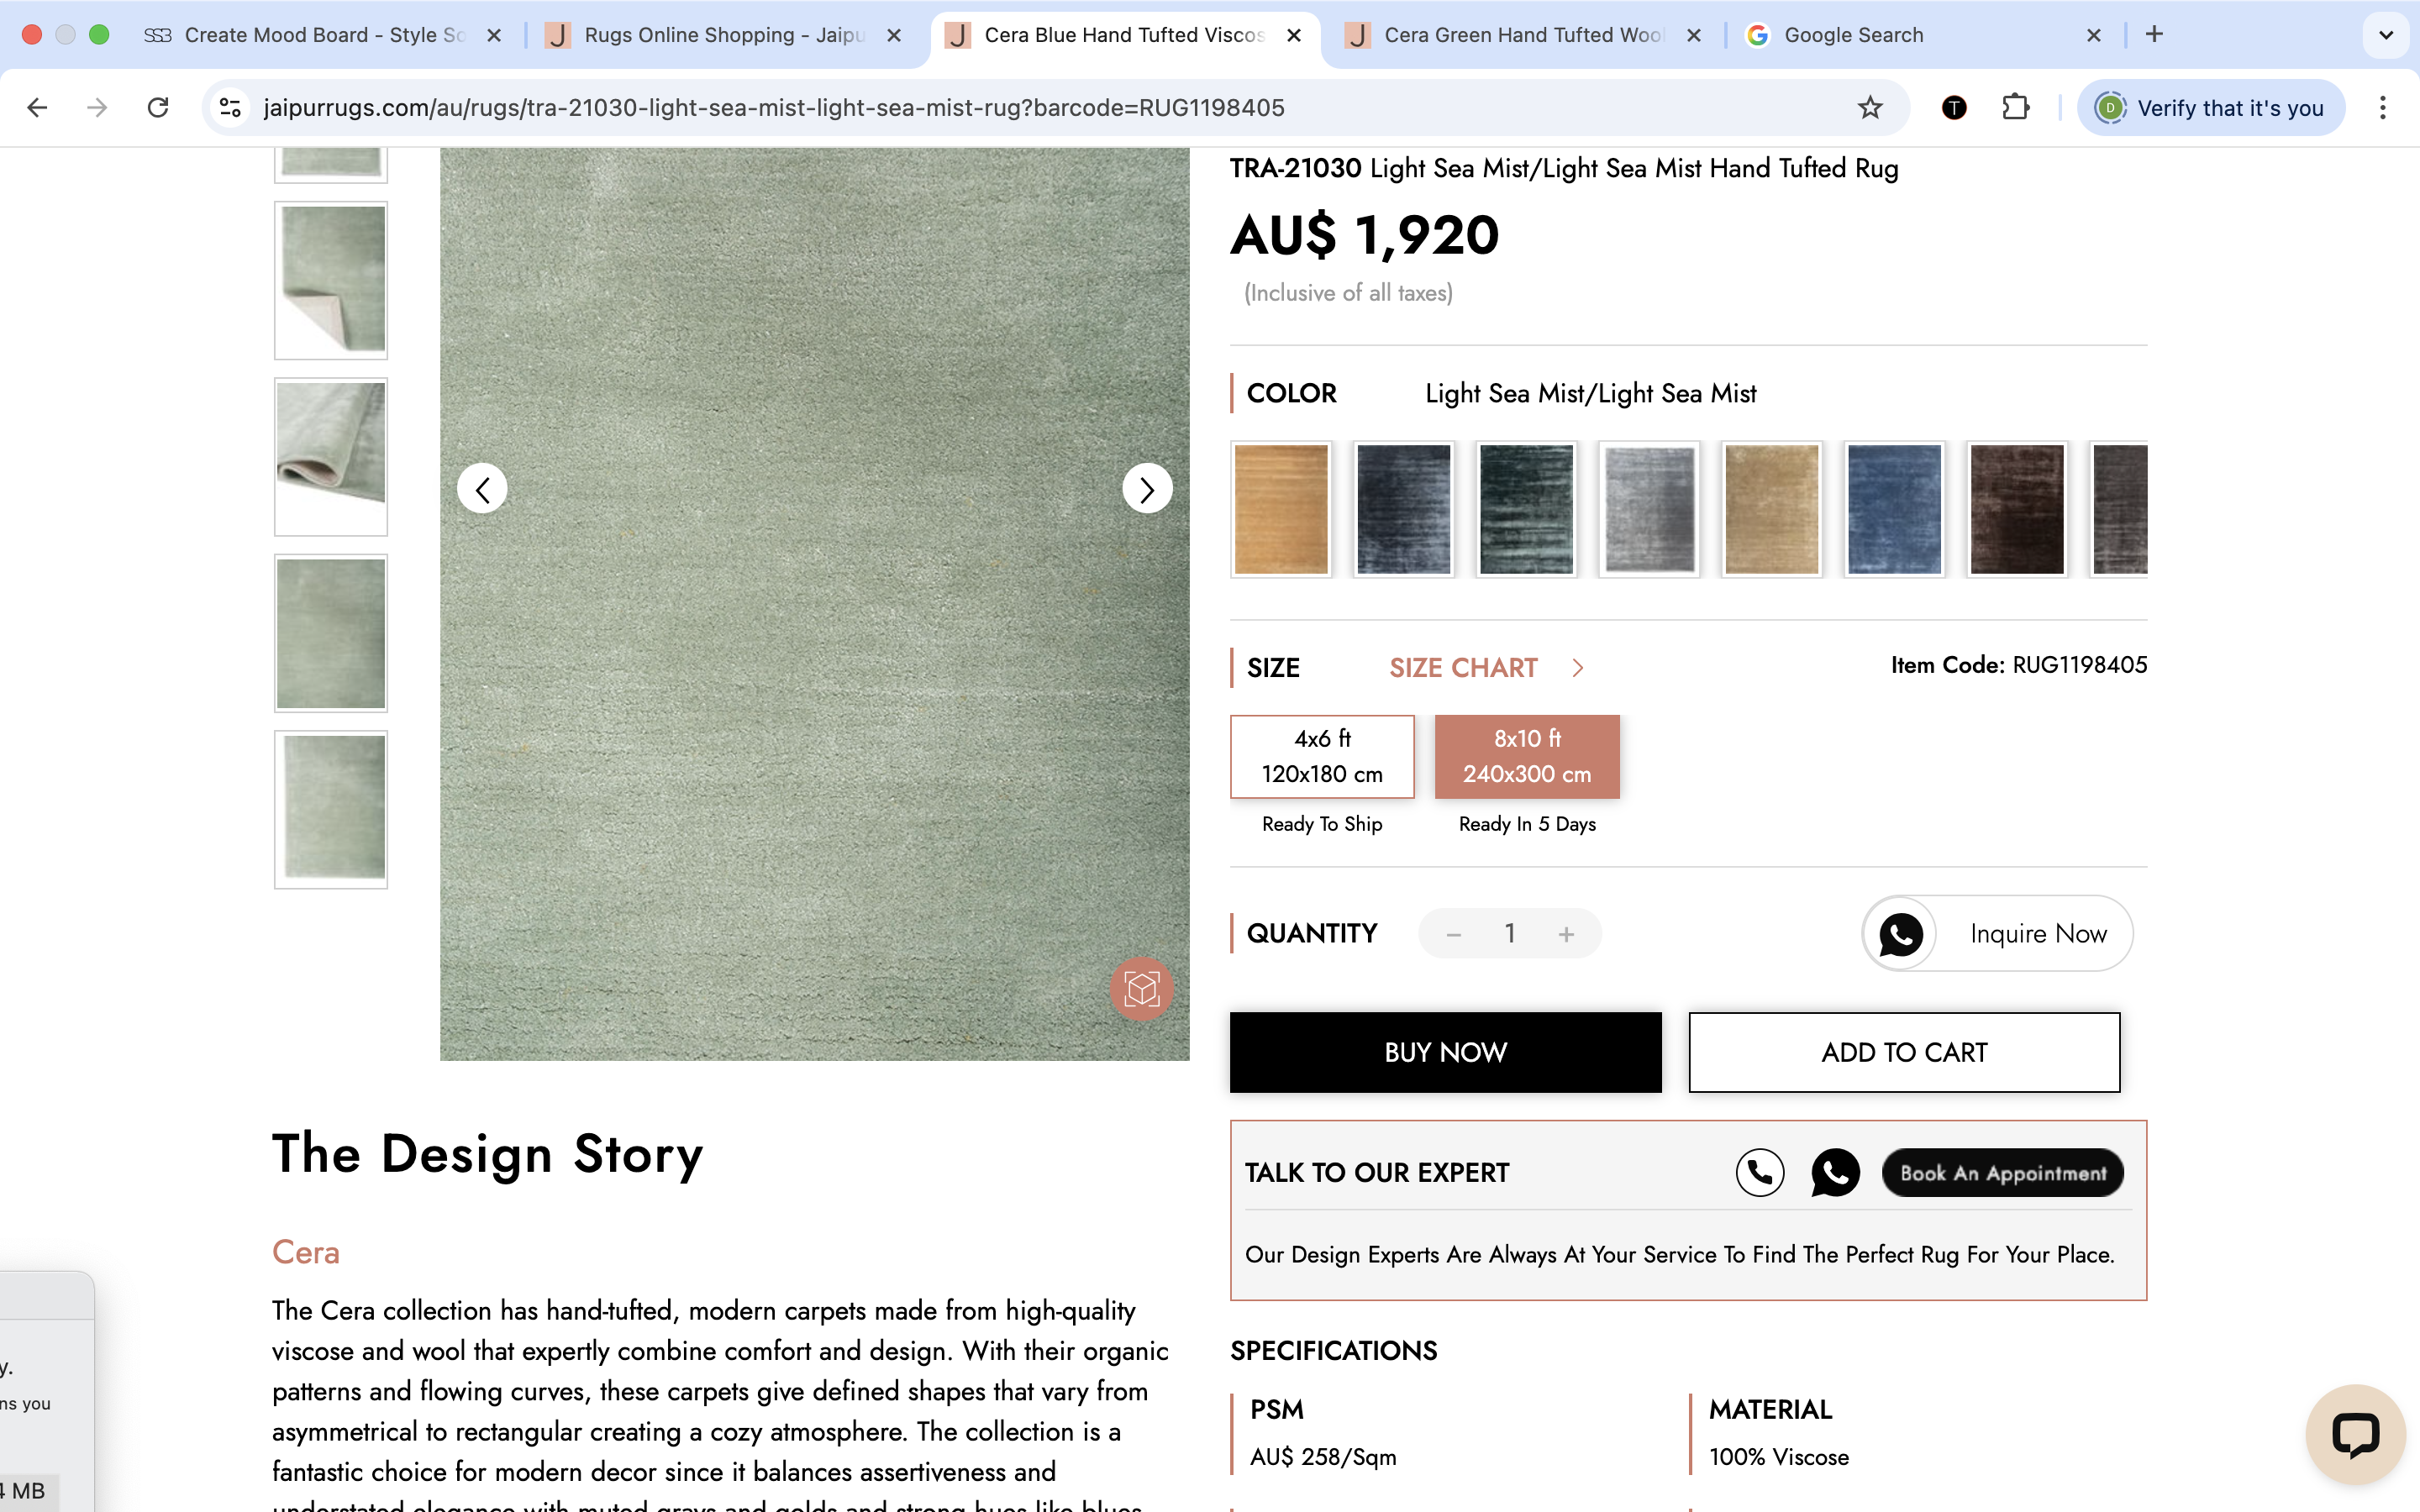Choose the dark brown color swatch
Viewport: 2420px width, 1512px height.
[x=2017, y=509]
